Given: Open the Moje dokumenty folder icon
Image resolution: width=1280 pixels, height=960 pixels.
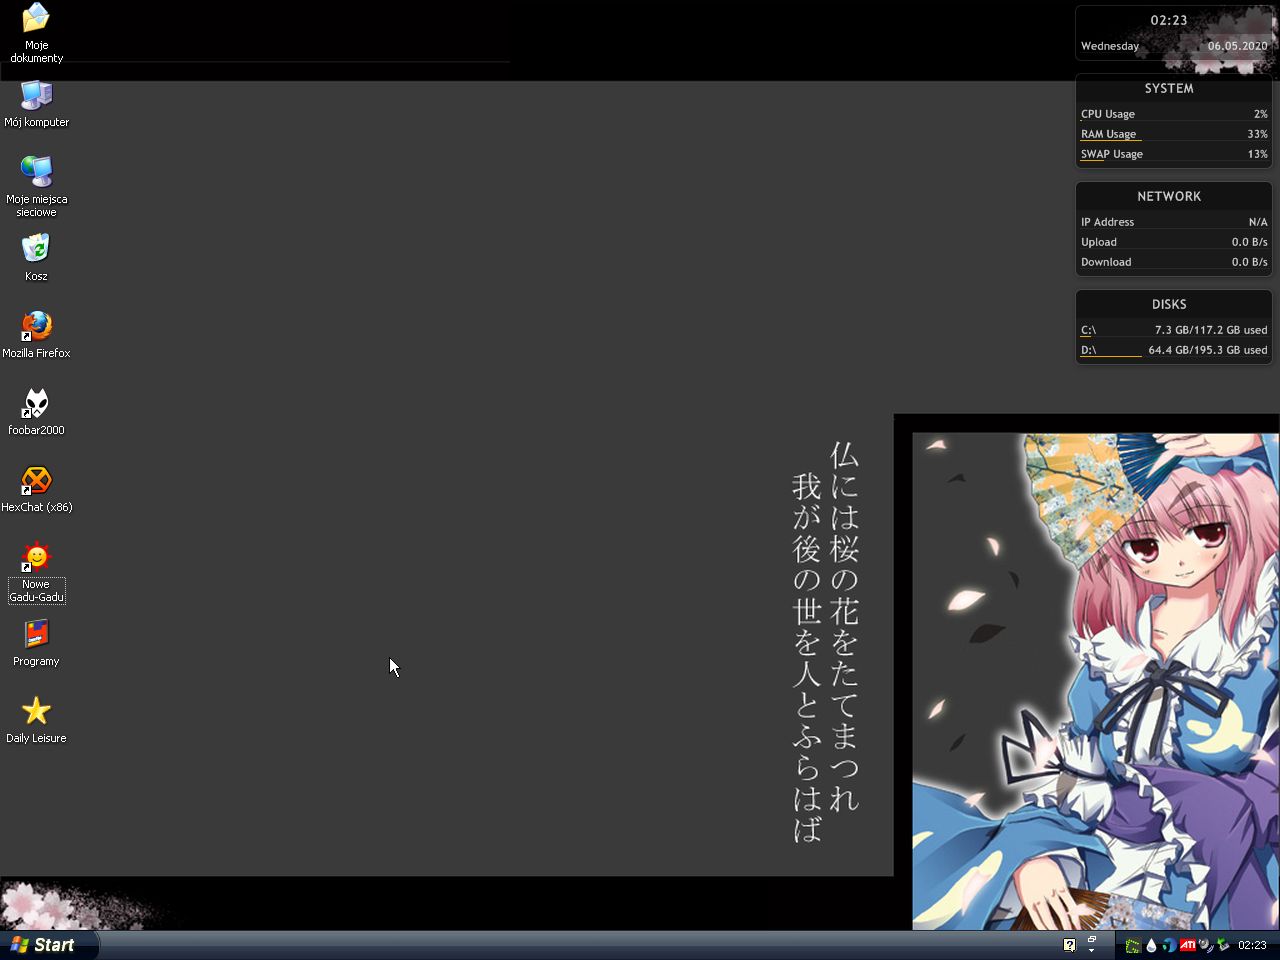Looking at the screenshot, I should click(x=36, y=32).
